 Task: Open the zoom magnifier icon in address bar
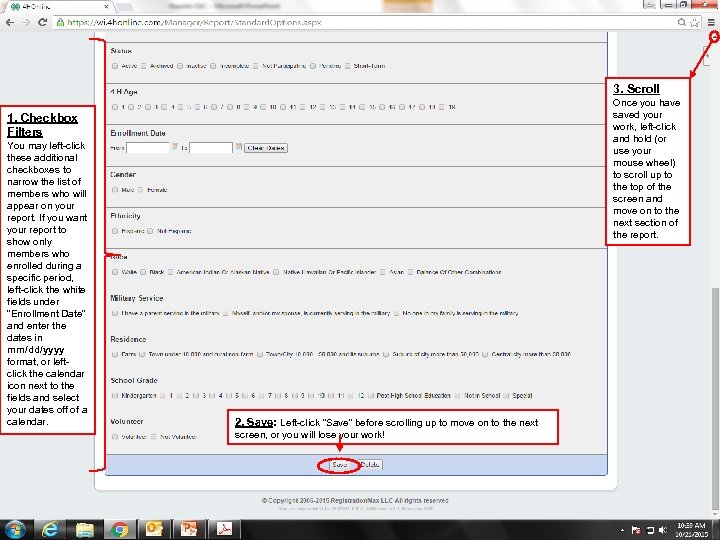pos(682,22)
